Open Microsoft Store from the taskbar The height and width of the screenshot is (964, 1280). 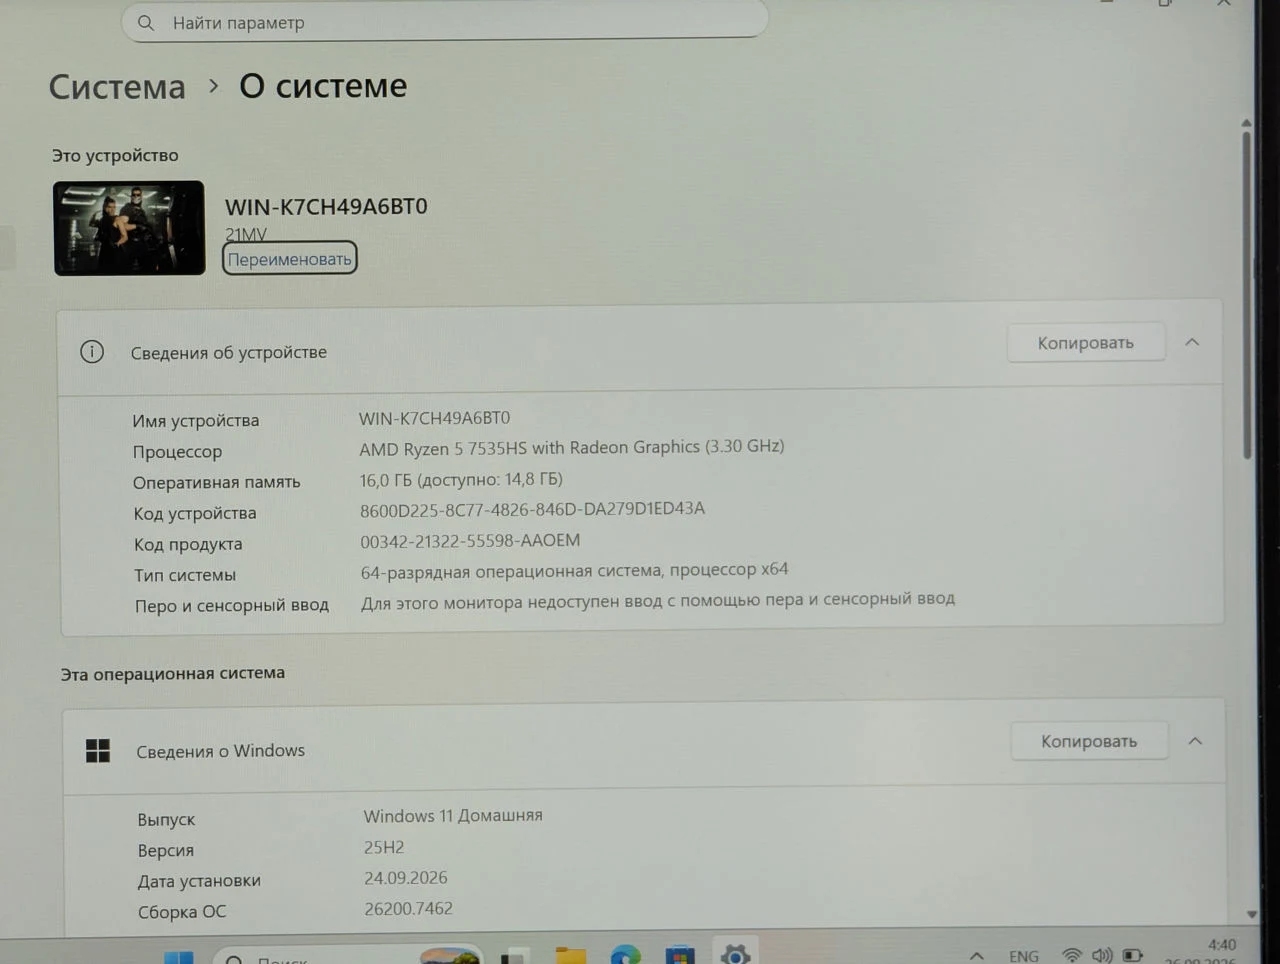point(679,955)
